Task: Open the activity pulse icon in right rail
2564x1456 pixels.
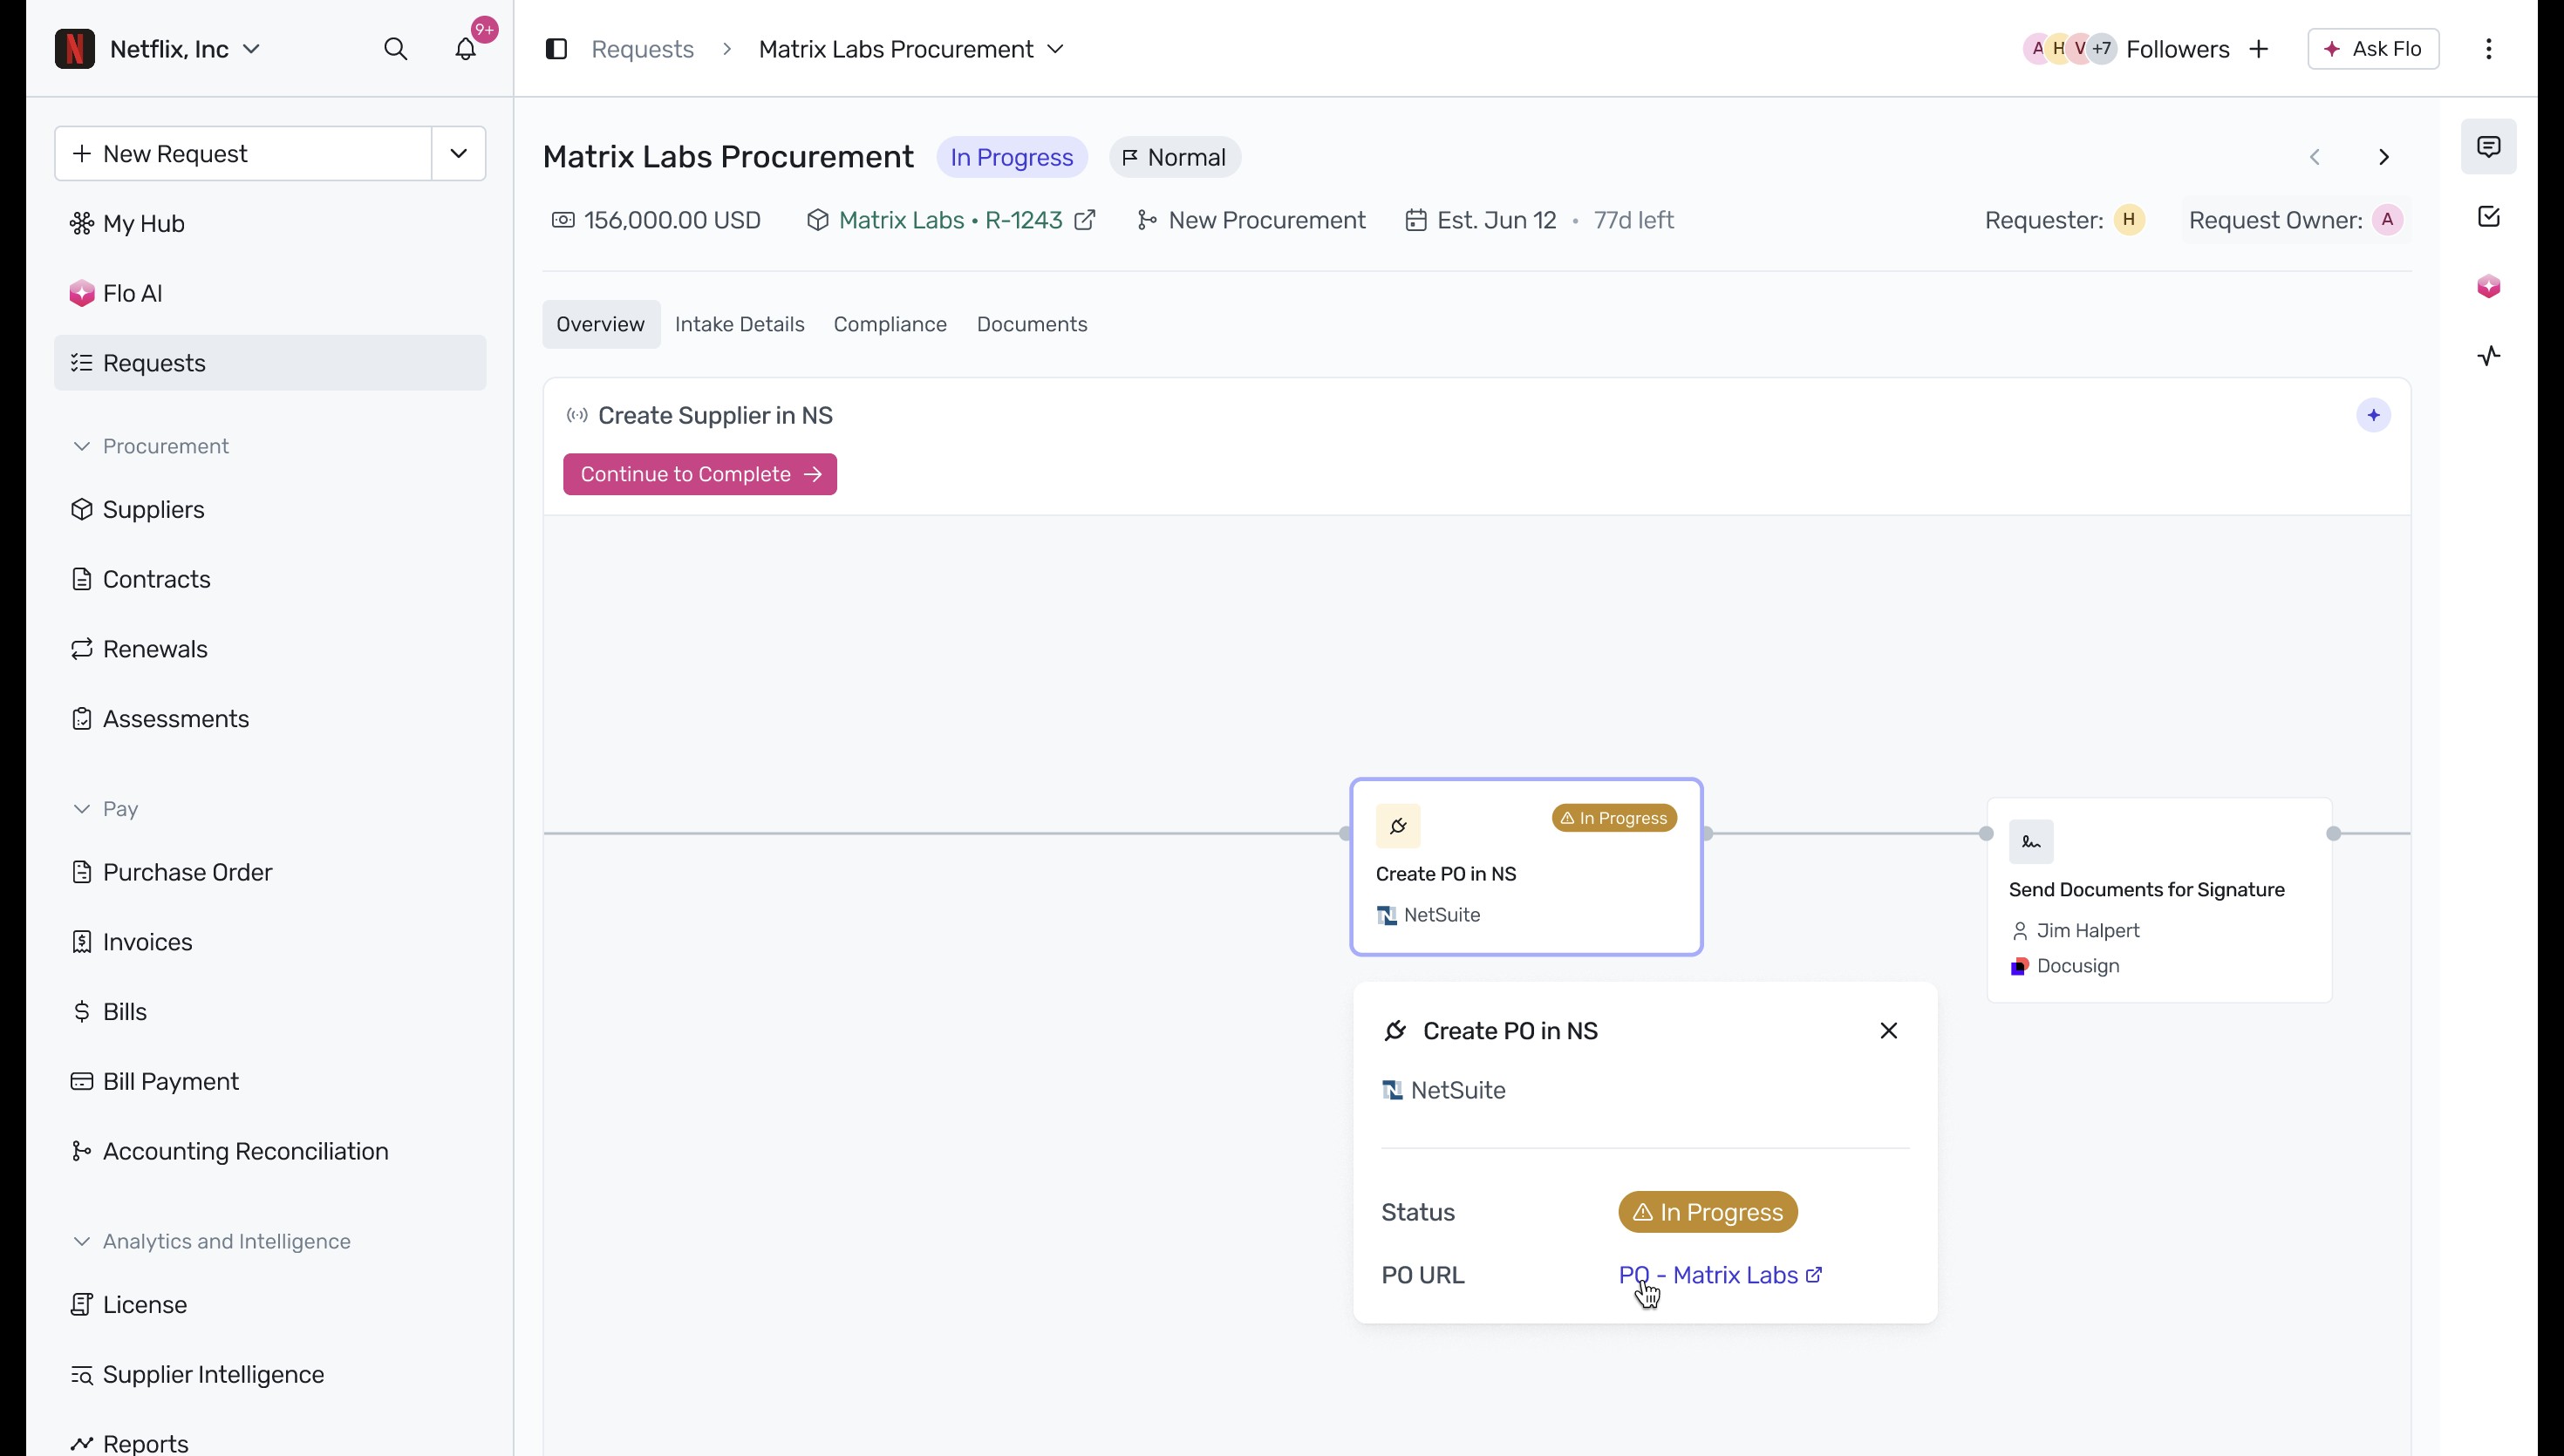Action: tap(2488, 356)
